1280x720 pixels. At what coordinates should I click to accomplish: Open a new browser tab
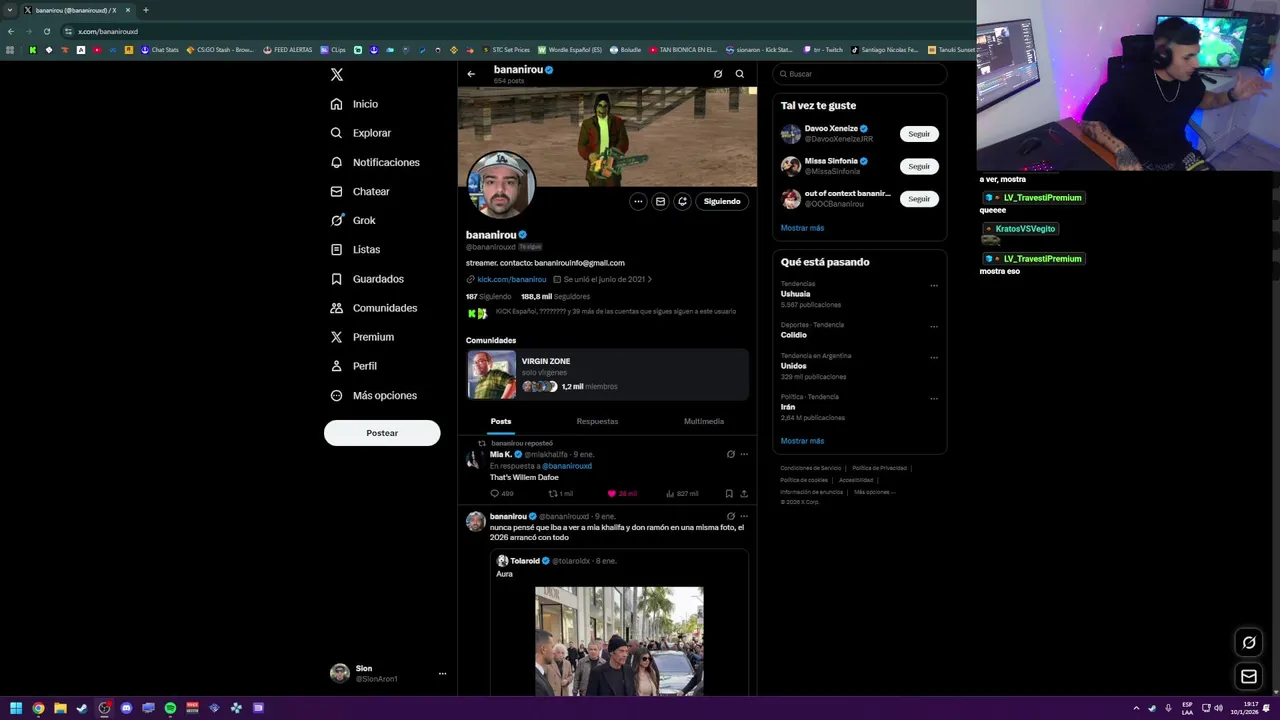click(x=145, y=10)
